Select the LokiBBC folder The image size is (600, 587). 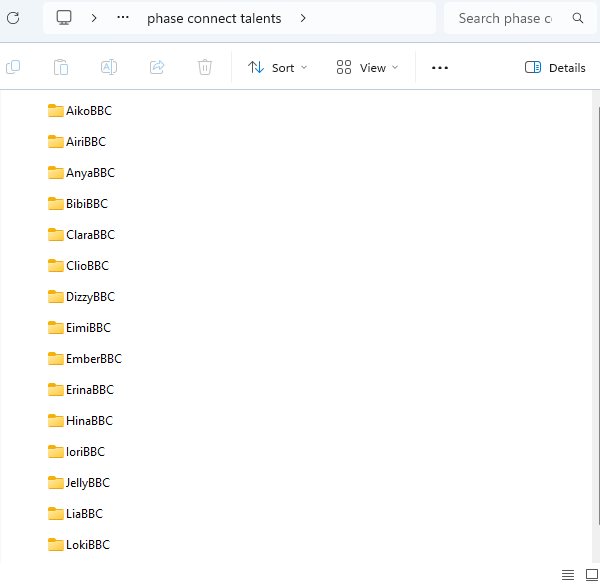[x=79, y=545]
